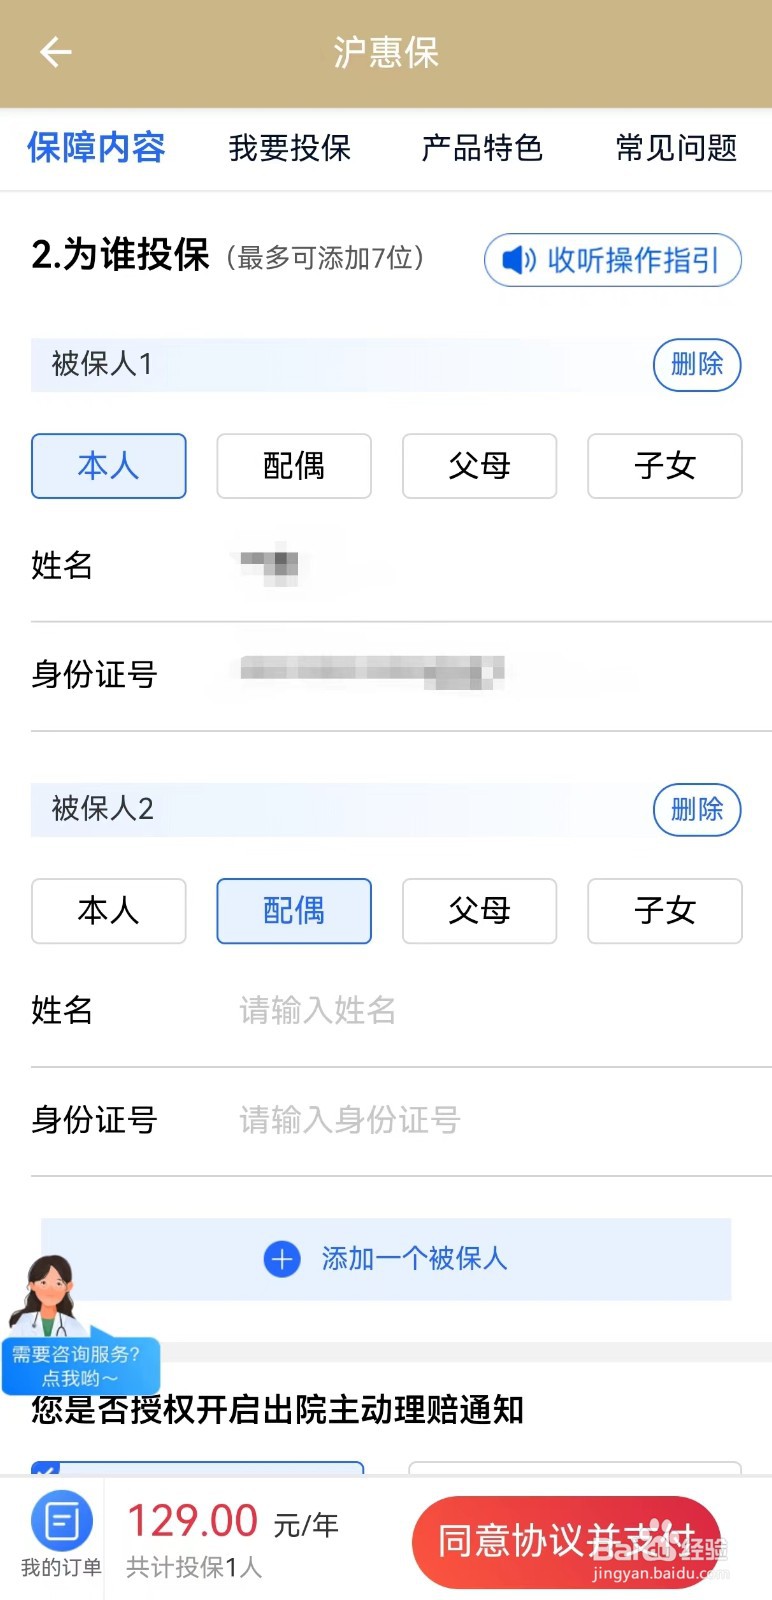Select 父母 for insured person 2
Screen dimensions: 772x1600
click(x=479, y=911)
